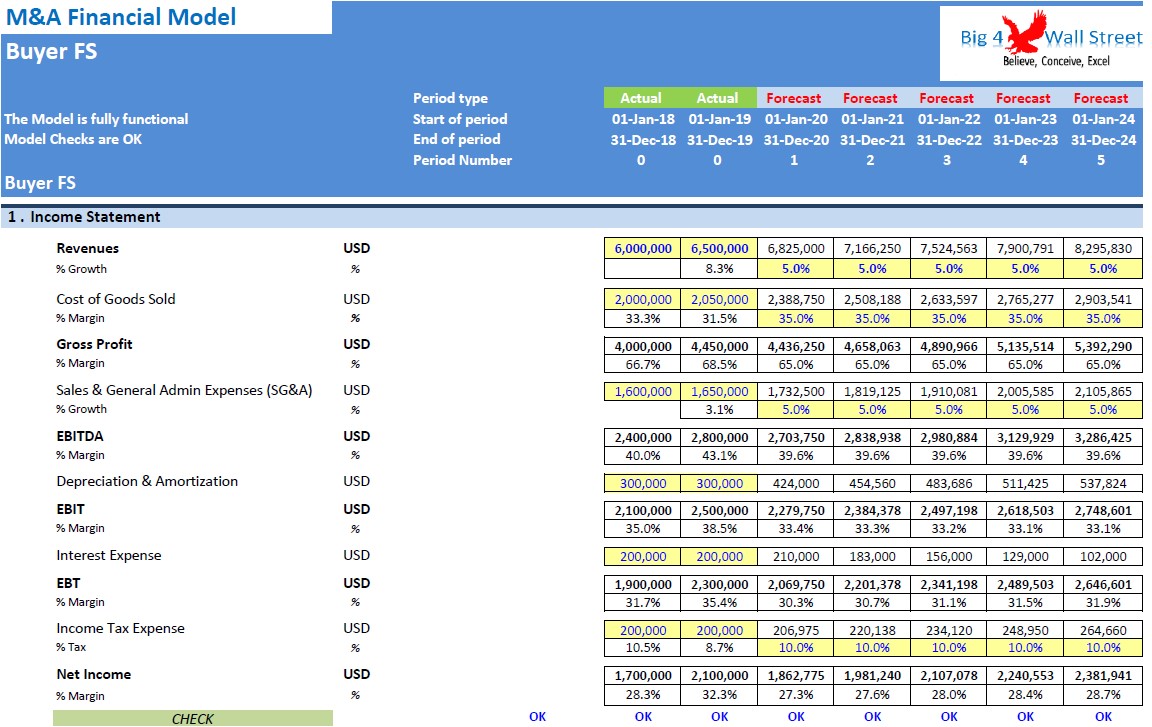The width and height of the screenshot is (1152, 727).
Task: Click the 01-Jan-19 start date cell
Action: point(719,119)
